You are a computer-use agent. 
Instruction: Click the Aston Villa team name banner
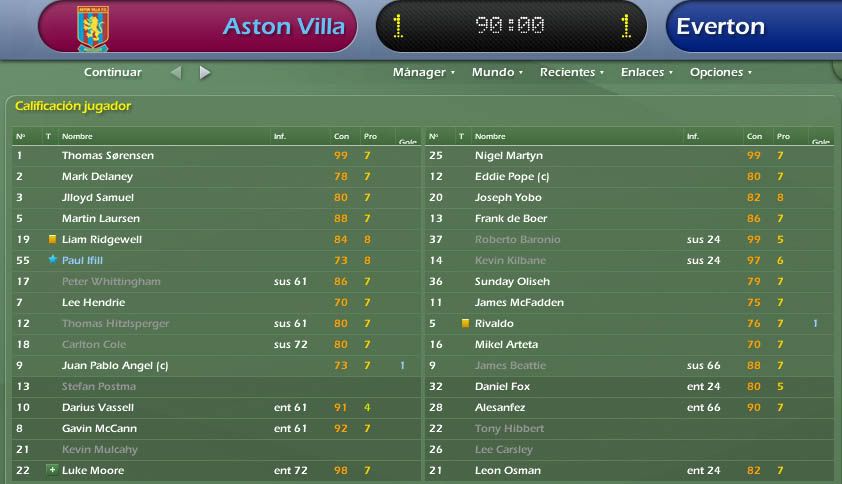[198, 26]
